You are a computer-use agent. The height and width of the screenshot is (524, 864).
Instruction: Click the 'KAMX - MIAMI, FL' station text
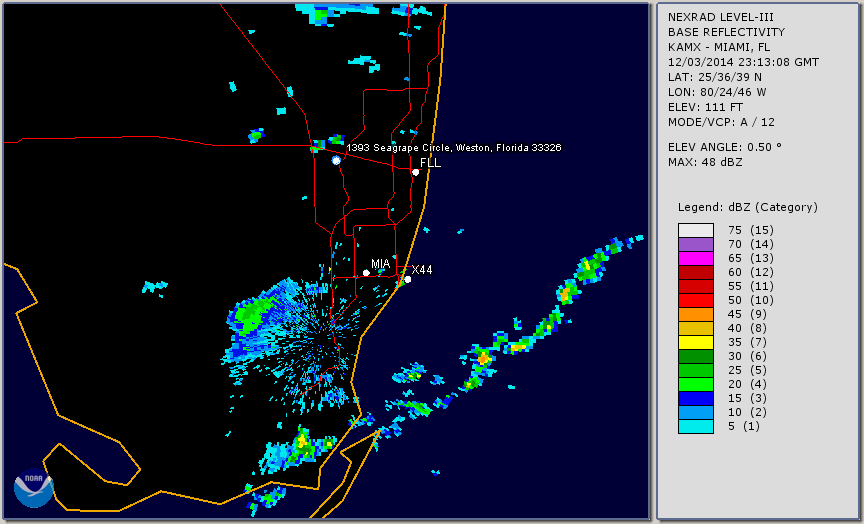tap(719, 47)
